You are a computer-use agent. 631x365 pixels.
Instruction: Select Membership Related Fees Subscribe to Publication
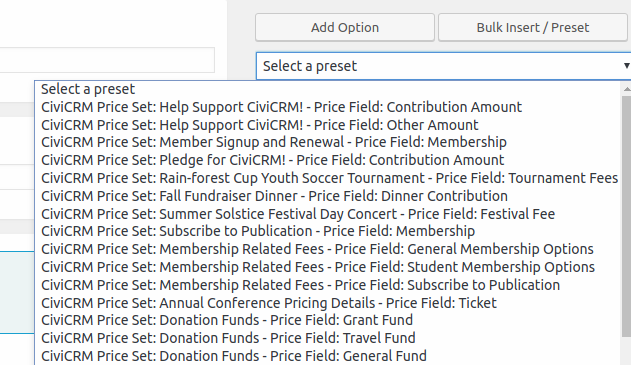[x=328, y=285]
